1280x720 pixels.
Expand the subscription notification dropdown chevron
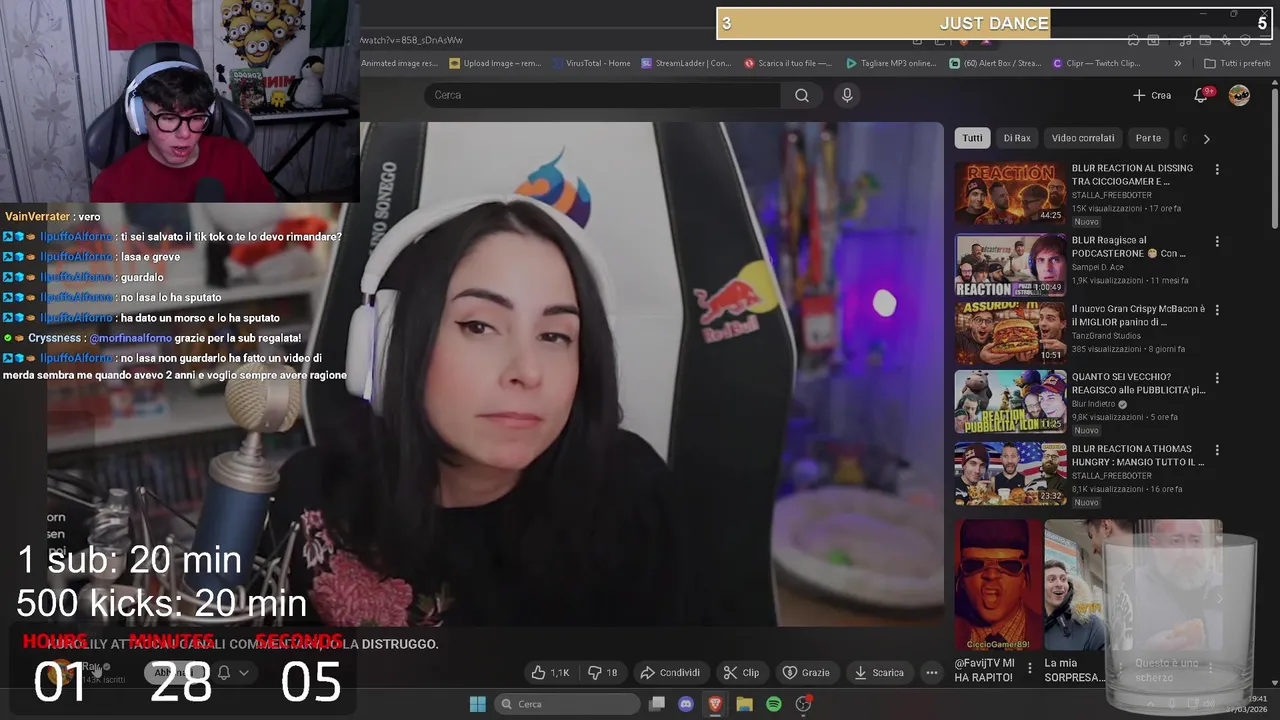pos(243,673)
